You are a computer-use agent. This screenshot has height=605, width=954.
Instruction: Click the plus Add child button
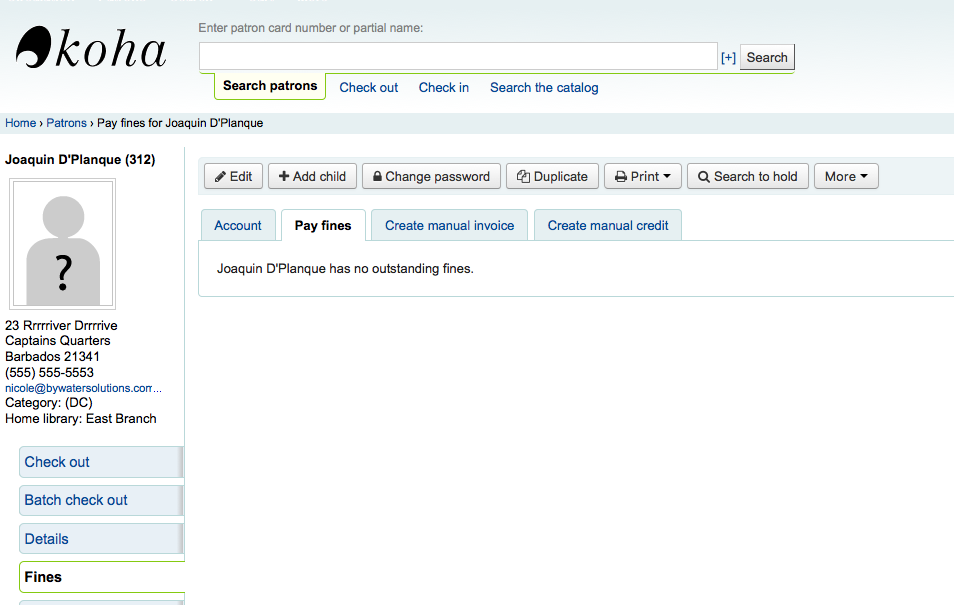point(312,176)
